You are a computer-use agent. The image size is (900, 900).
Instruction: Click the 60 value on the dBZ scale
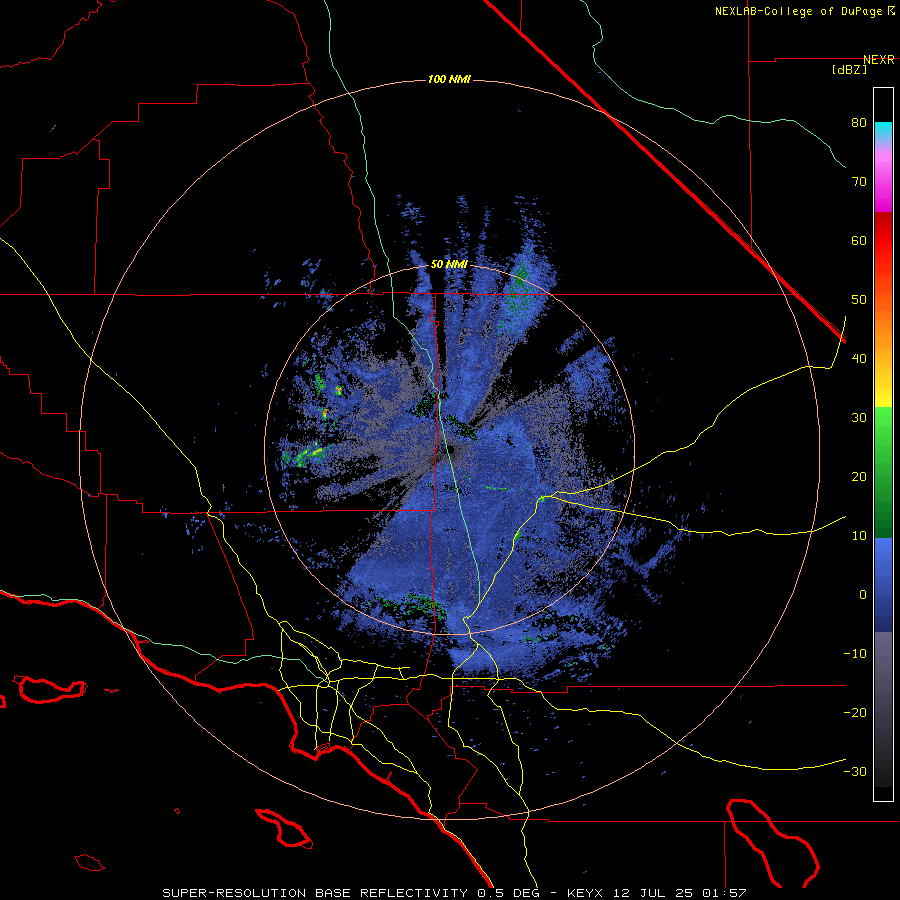[859, 240]
